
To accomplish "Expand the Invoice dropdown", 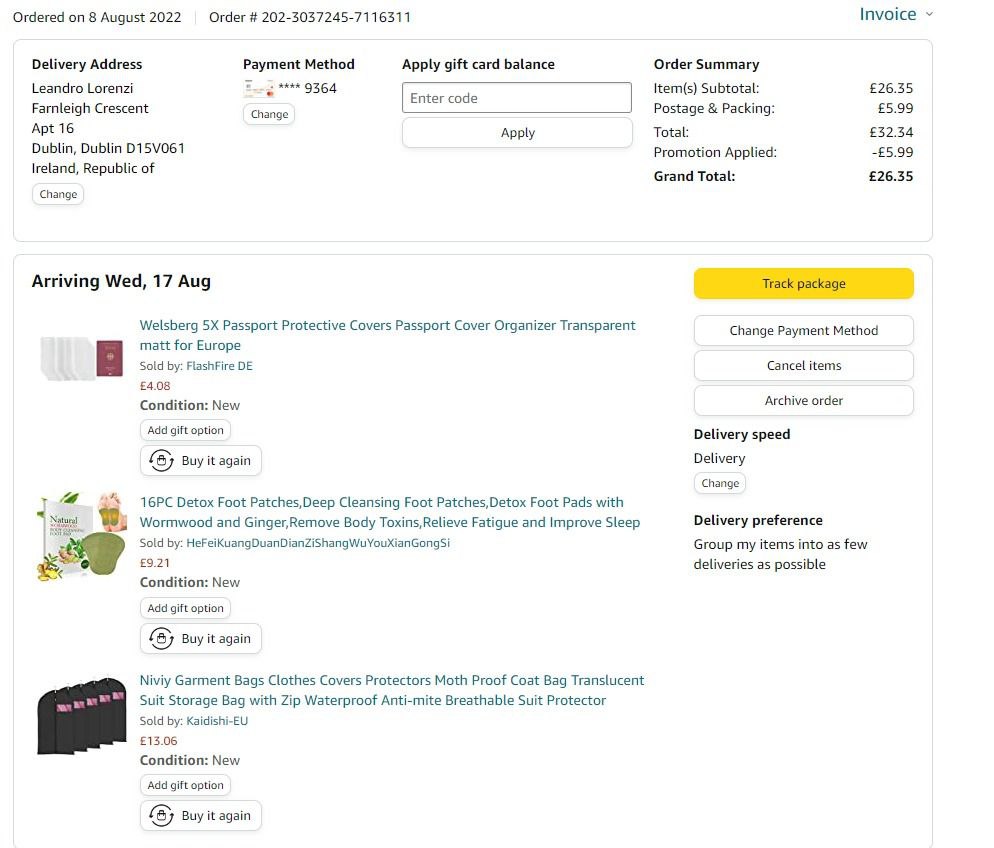I will (x=896, y=14).
